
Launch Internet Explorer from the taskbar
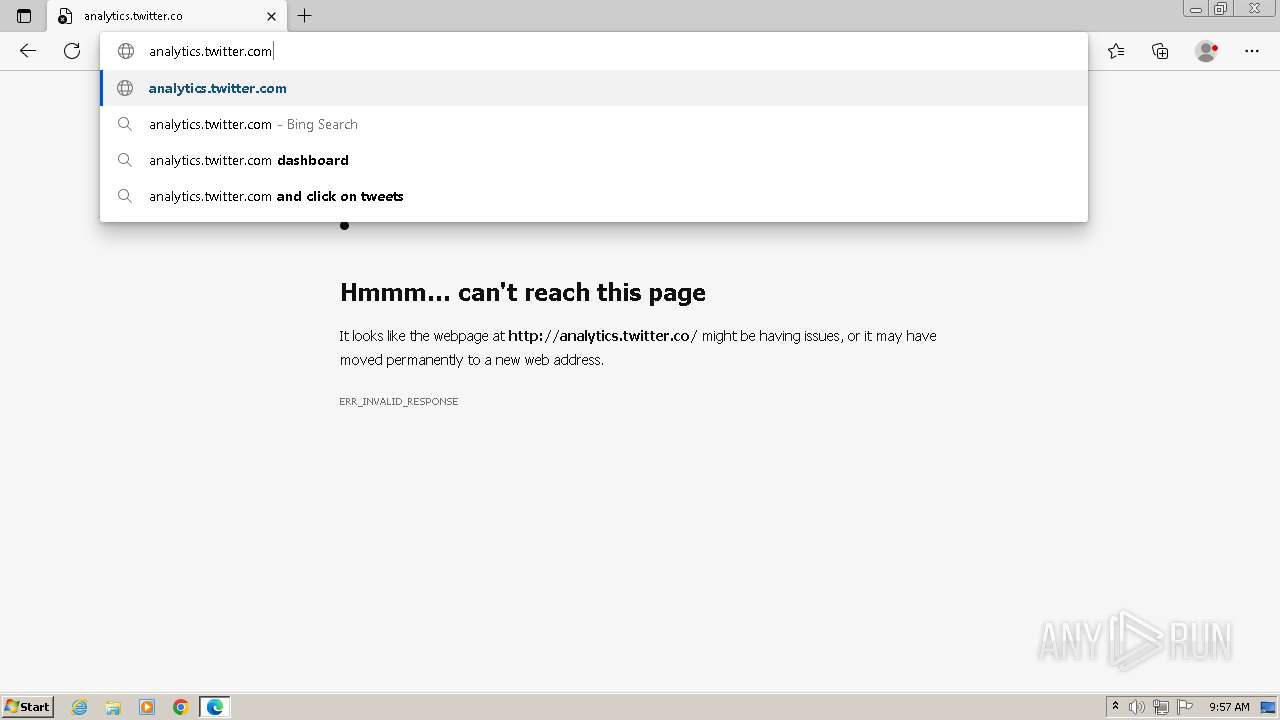tap(80, 707)
